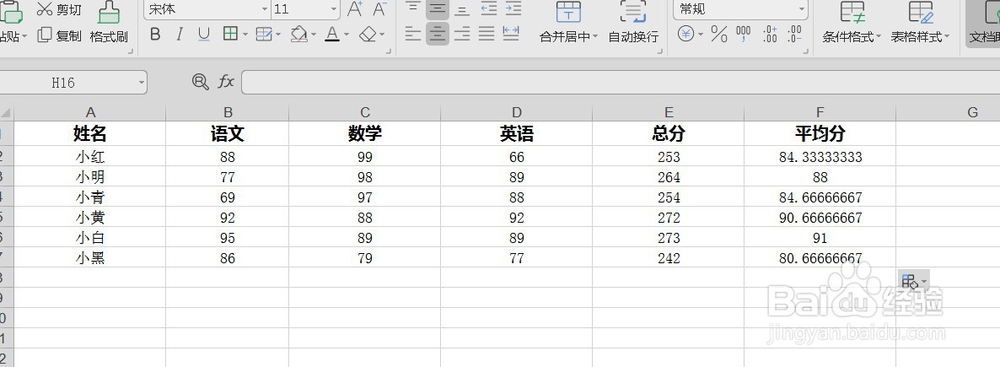Align cell text right
Image resolution: width=1000 pixels, height=367 pixels.
click(x=462, y=34)
